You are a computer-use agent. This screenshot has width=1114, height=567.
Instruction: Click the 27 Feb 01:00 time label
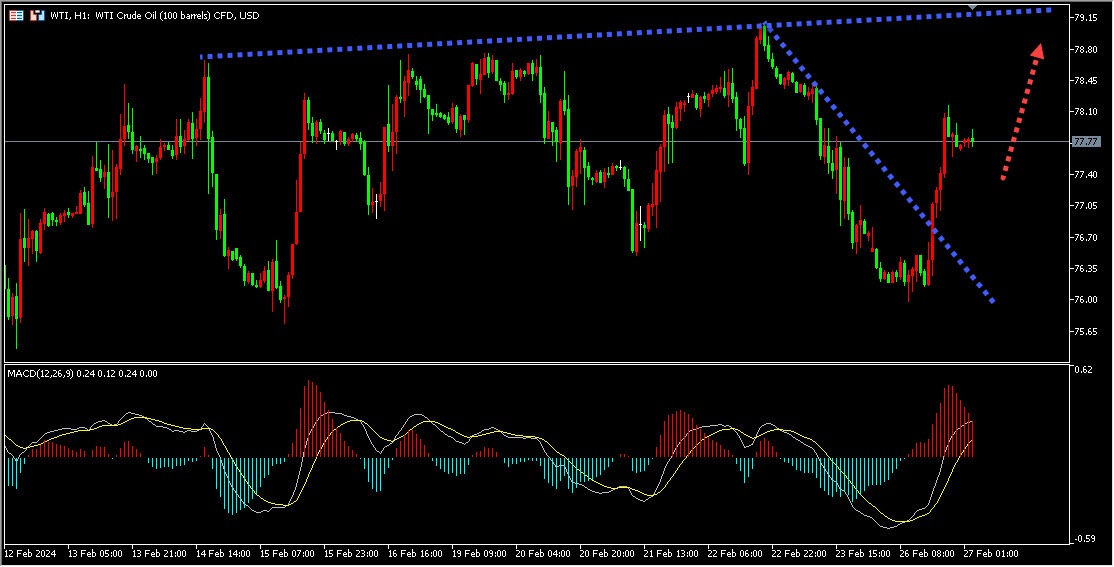991,553
